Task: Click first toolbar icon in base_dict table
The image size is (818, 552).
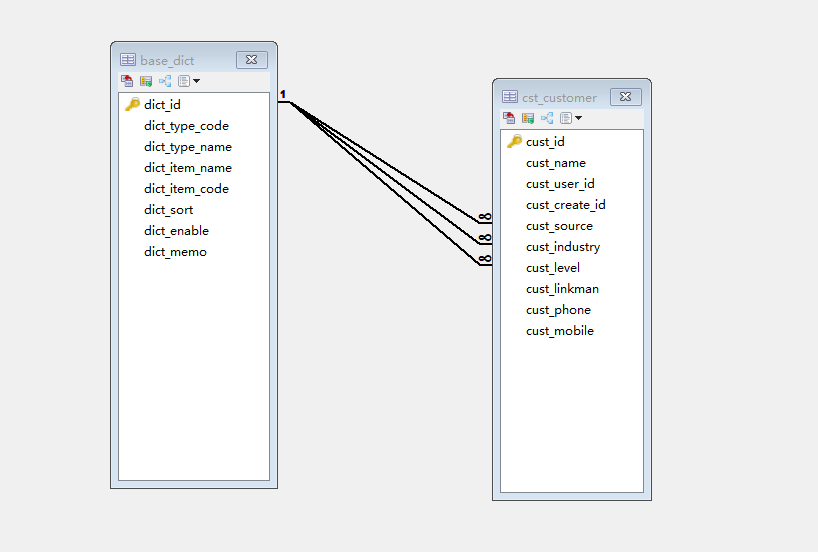Action: pos(127,81)
